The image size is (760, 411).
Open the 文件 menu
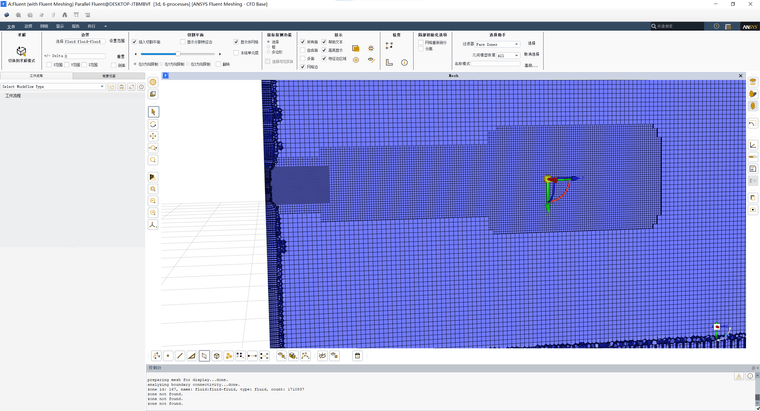[11, 26]
